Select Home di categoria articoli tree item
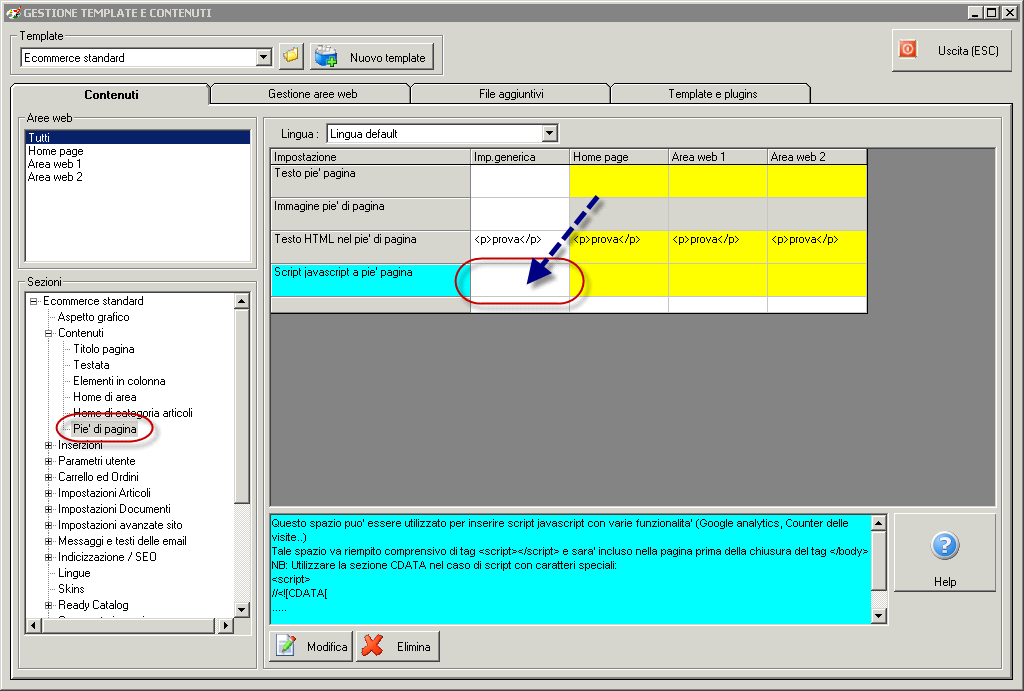Screen dimensions: 1024x691 [133, 413]
